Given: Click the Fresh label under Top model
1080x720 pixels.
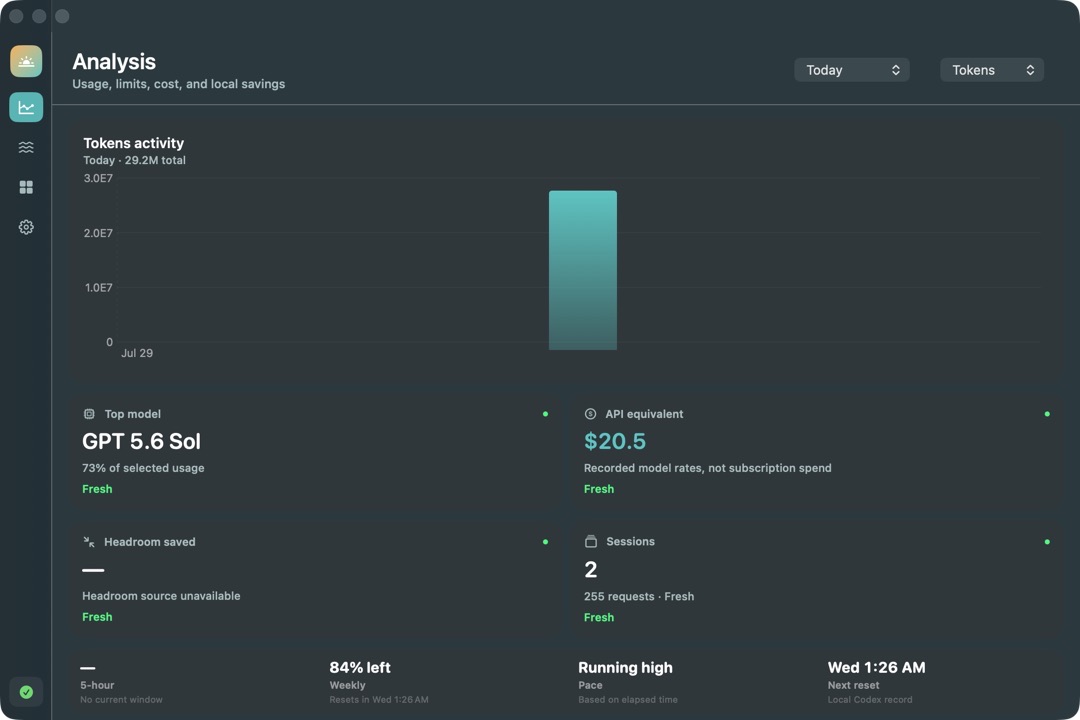Looking at the screenshot, I should click(x=97, y=489).
